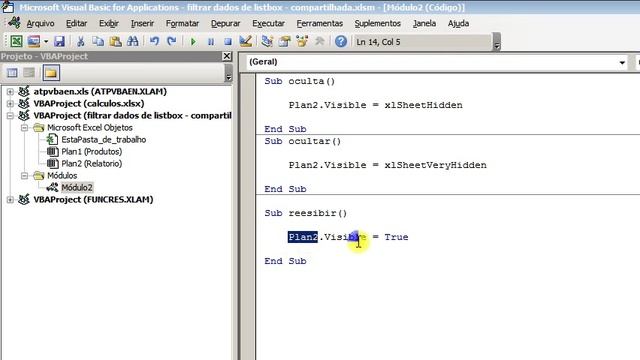Viewport: 640px width, 360px height.
Task: Undo the last action
Action: [x=154, y=41]
